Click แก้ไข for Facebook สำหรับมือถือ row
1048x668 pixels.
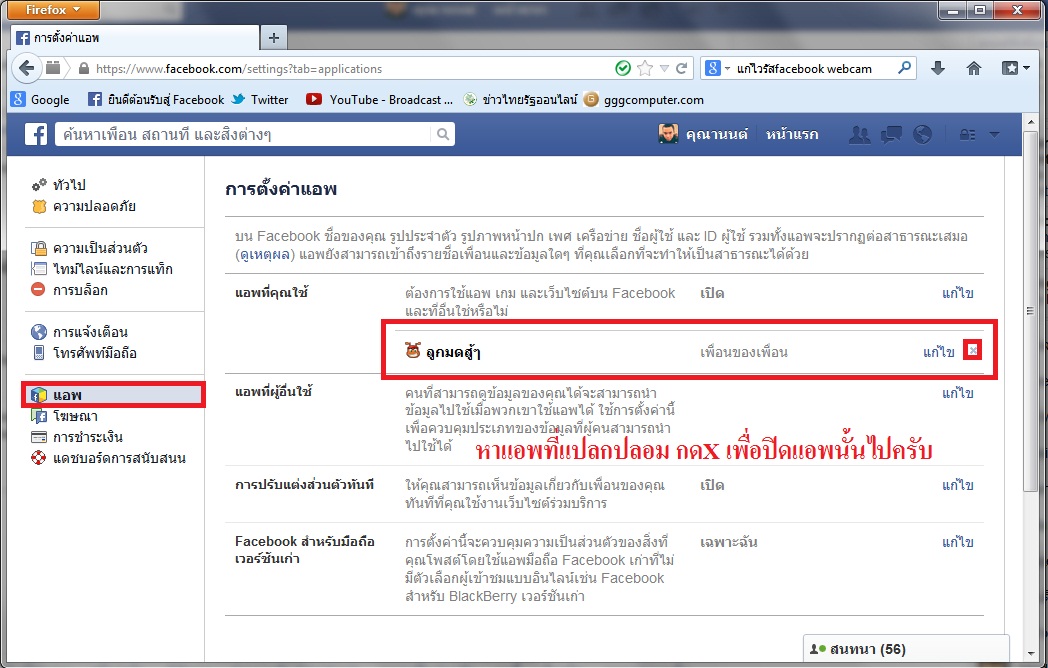click(x=957, y=542)
